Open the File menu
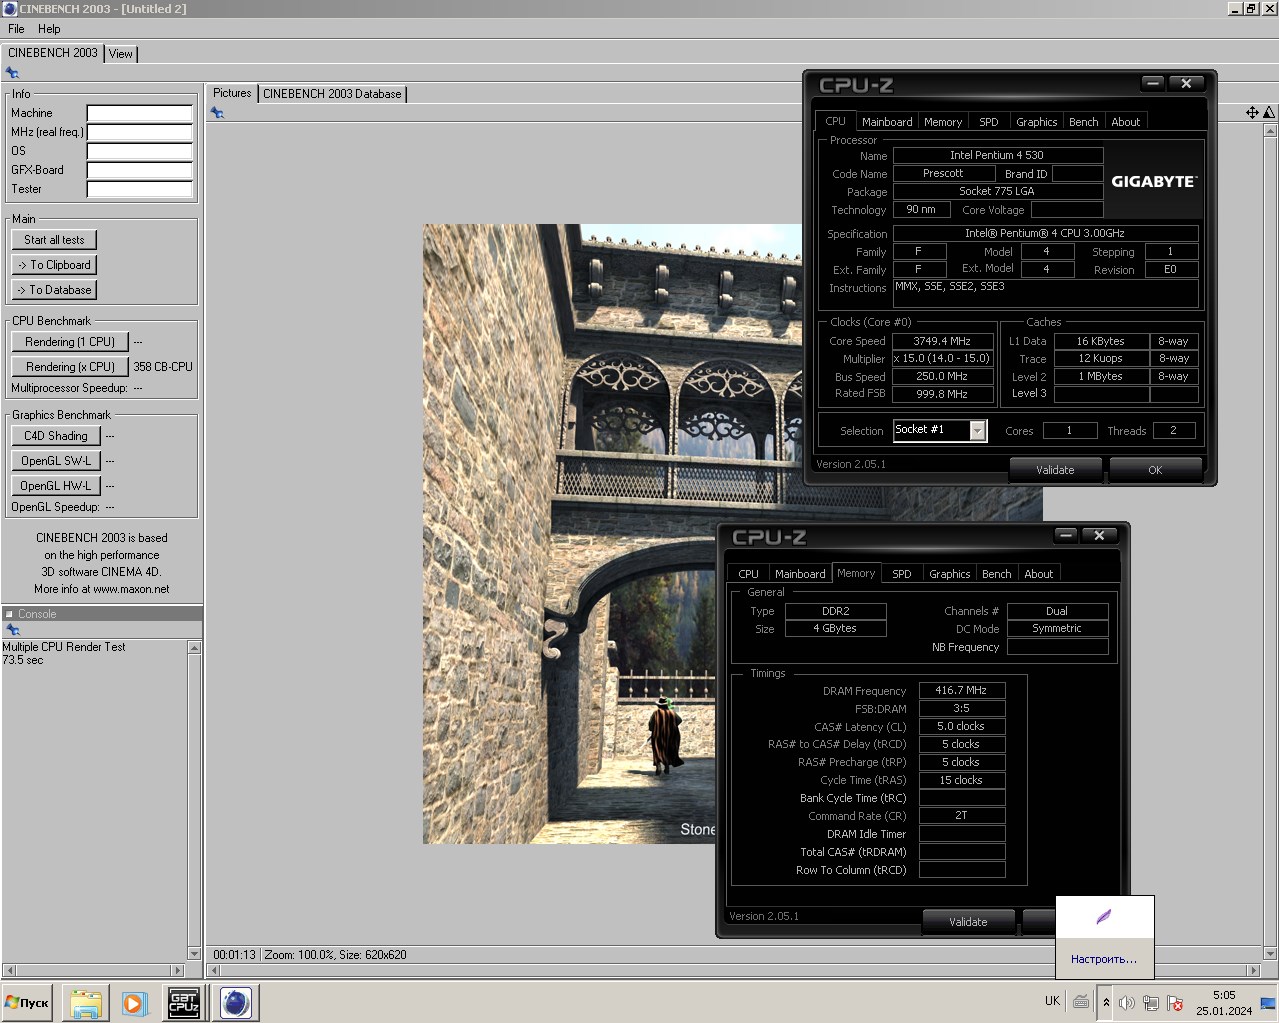This screenshot has width=1279, height=1023. click(x=16, y=29)
